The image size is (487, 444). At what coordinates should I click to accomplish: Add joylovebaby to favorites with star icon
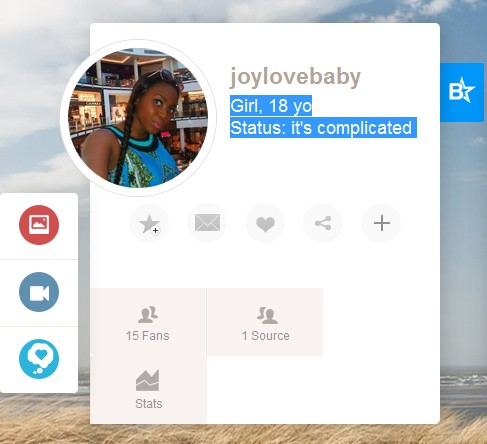point(149,223)
